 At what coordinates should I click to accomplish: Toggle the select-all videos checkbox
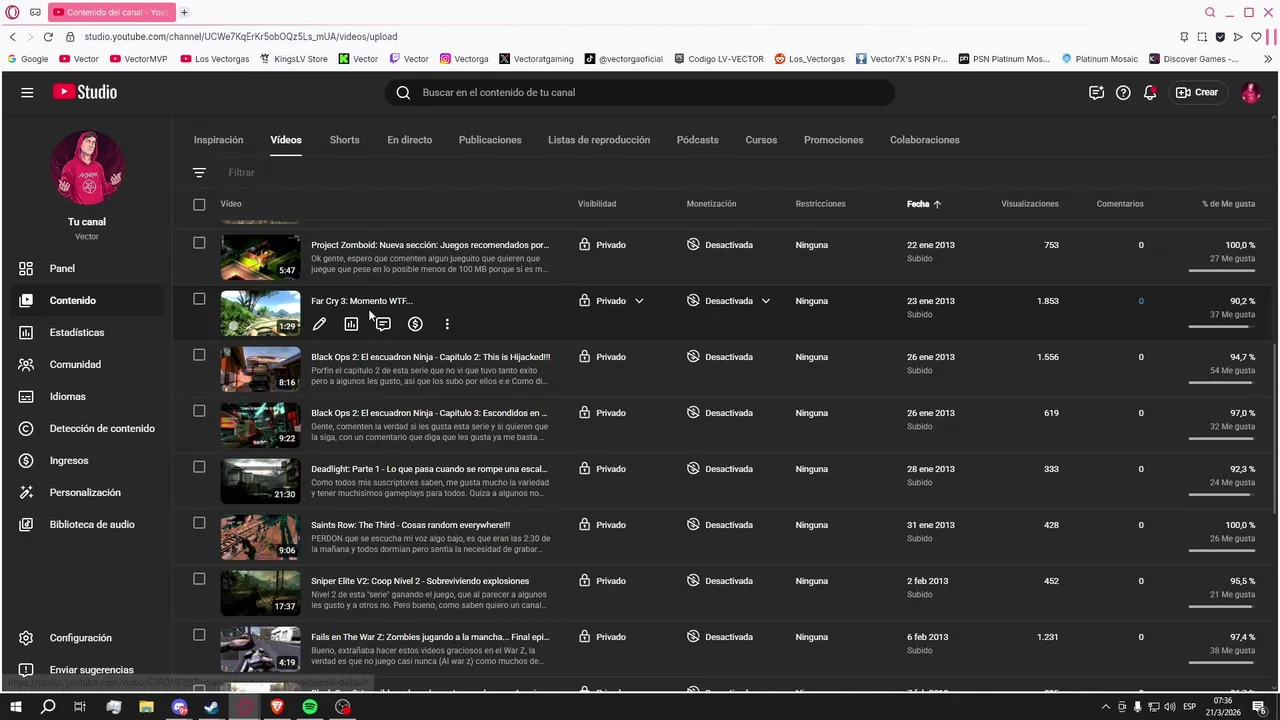199,204
